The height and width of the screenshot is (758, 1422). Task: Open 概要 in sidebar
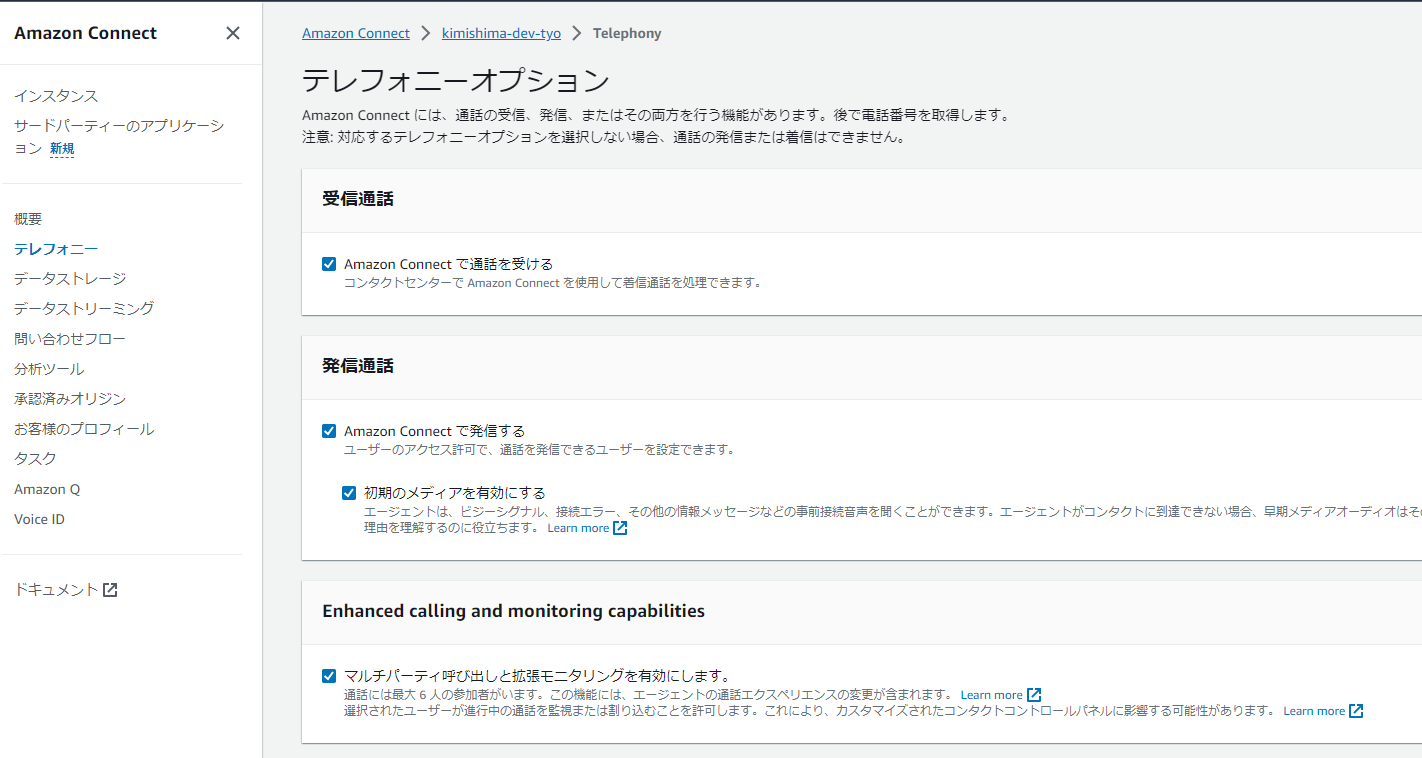tap(28, 219)
